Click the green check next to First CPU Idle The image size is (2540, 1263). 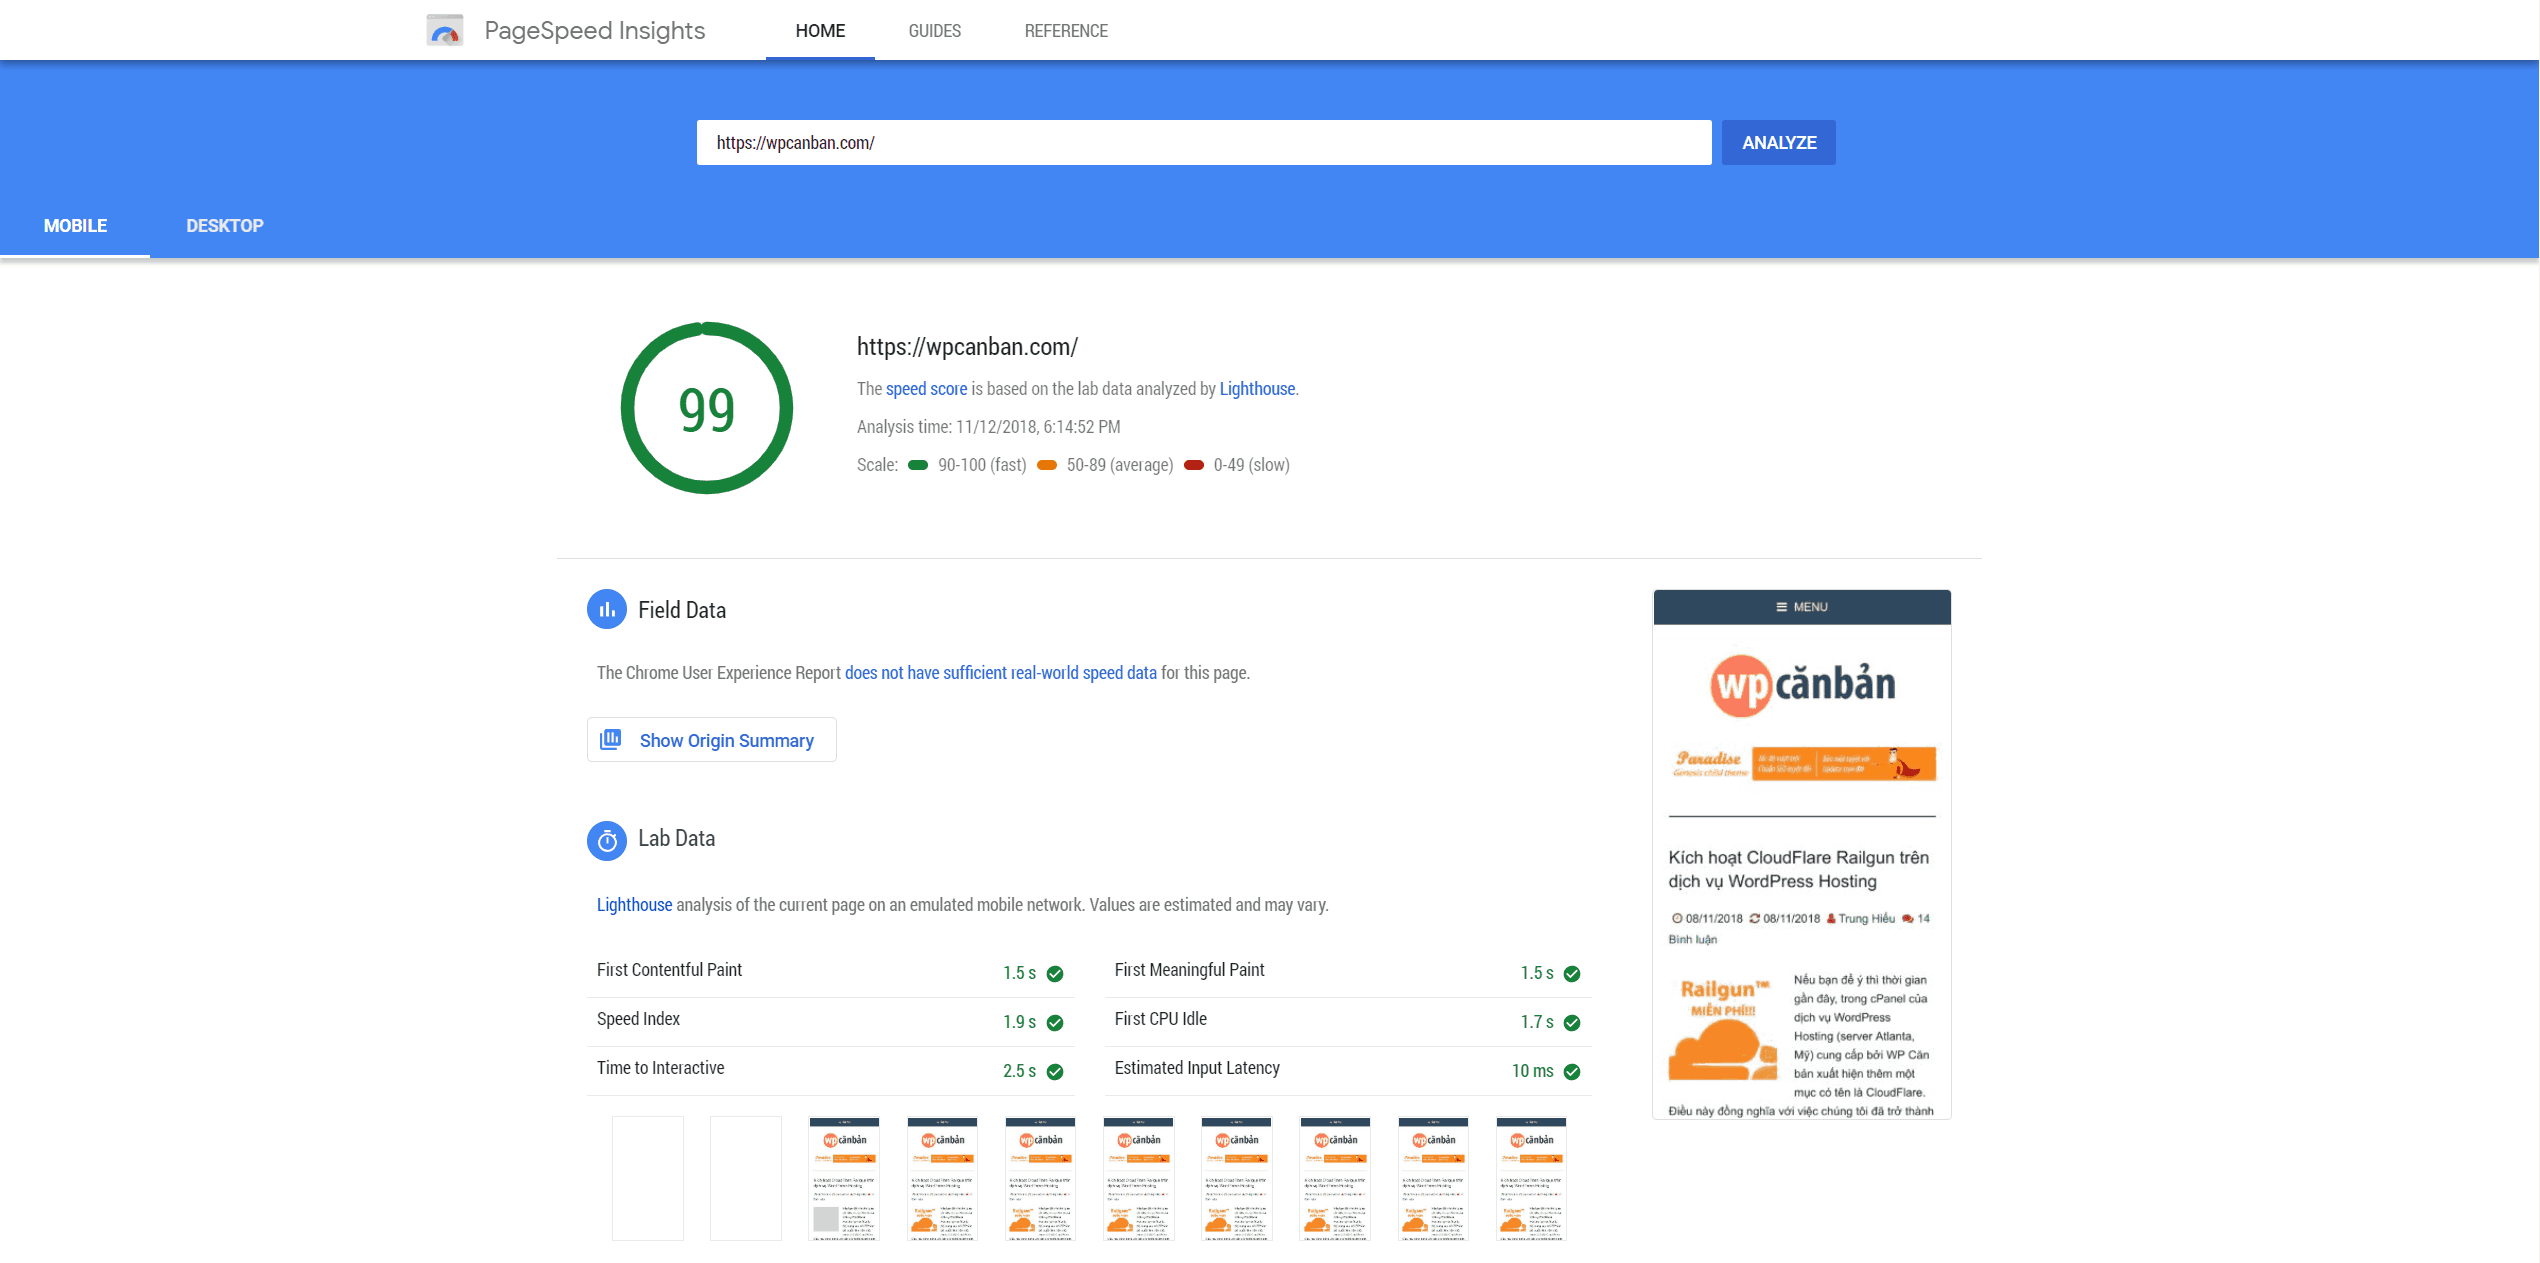point(1572,1022)
